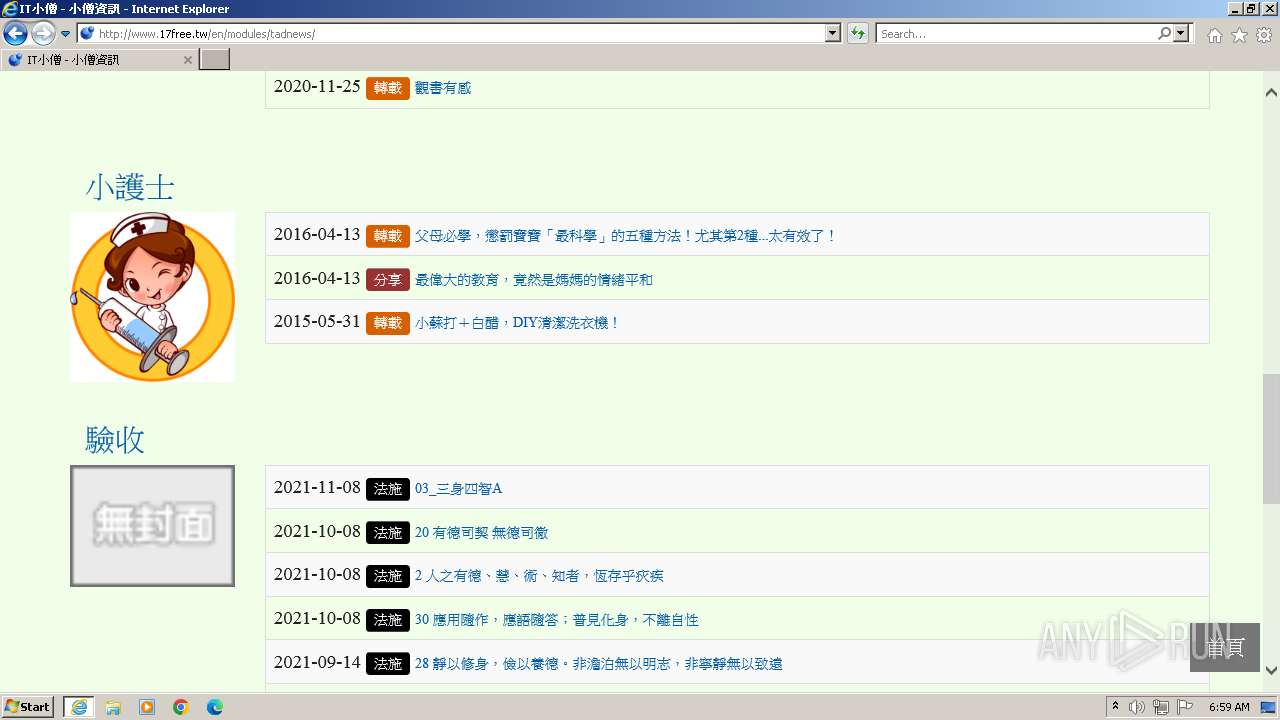Launch Edge from the taskbar
The width and height of the screenshot is (1280, 720).
[215, 707]
